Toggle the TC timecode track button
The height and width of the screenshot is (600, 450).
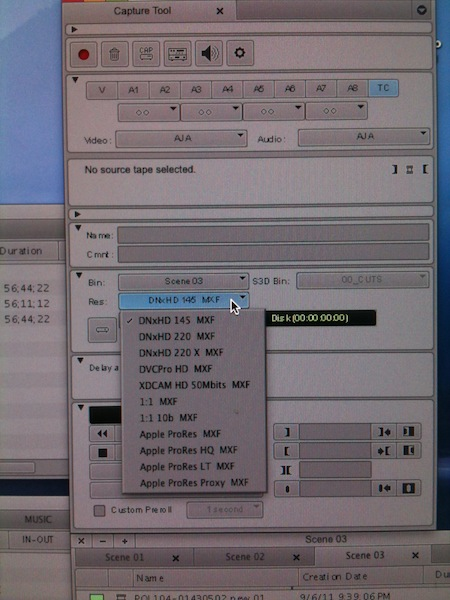[383, 88]
